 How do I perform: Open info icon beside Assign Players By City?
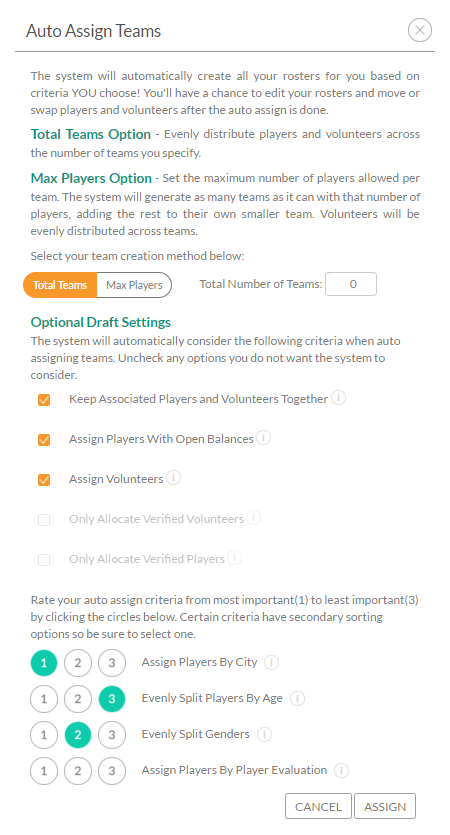pyautogui.click(x=271, y=662)
